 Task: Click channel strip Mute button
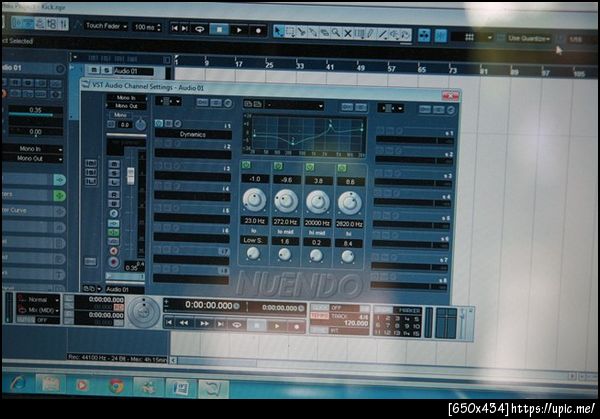(114, 165)
